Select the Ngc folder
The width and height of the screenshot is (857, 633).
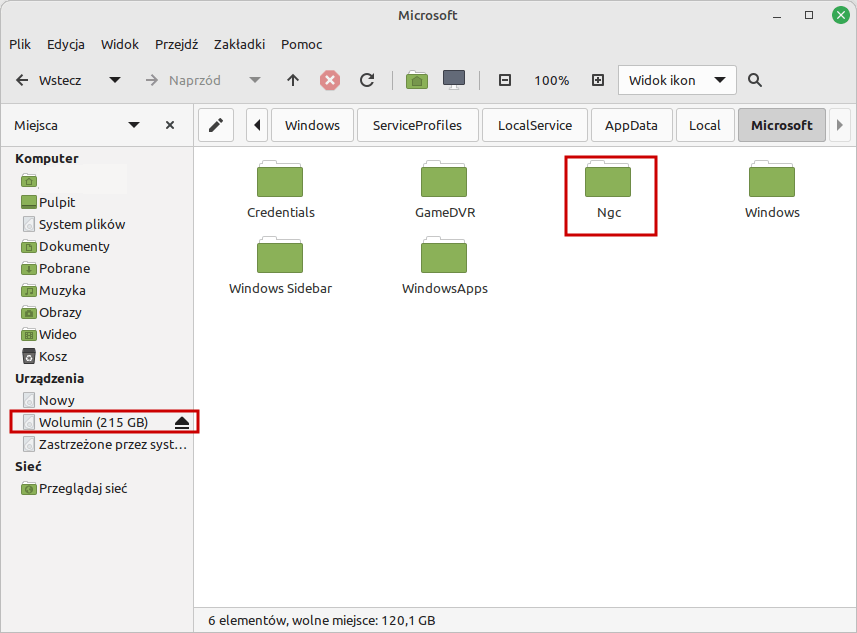click(608, 190)
